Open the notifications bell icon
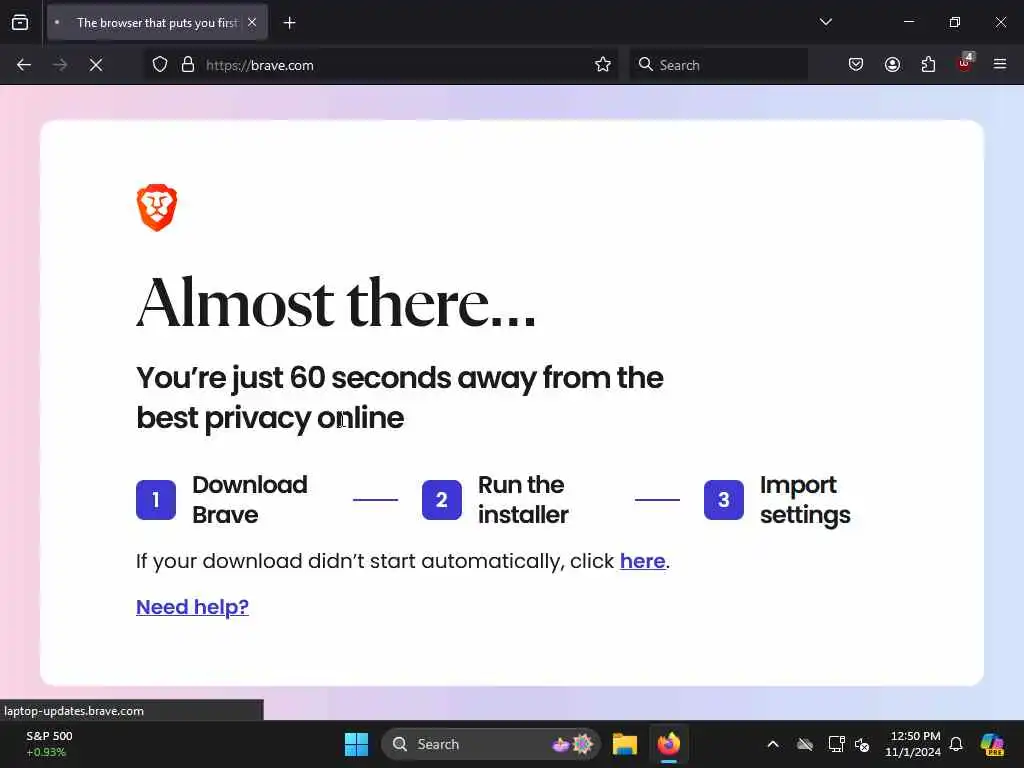 tap(956, 744)
